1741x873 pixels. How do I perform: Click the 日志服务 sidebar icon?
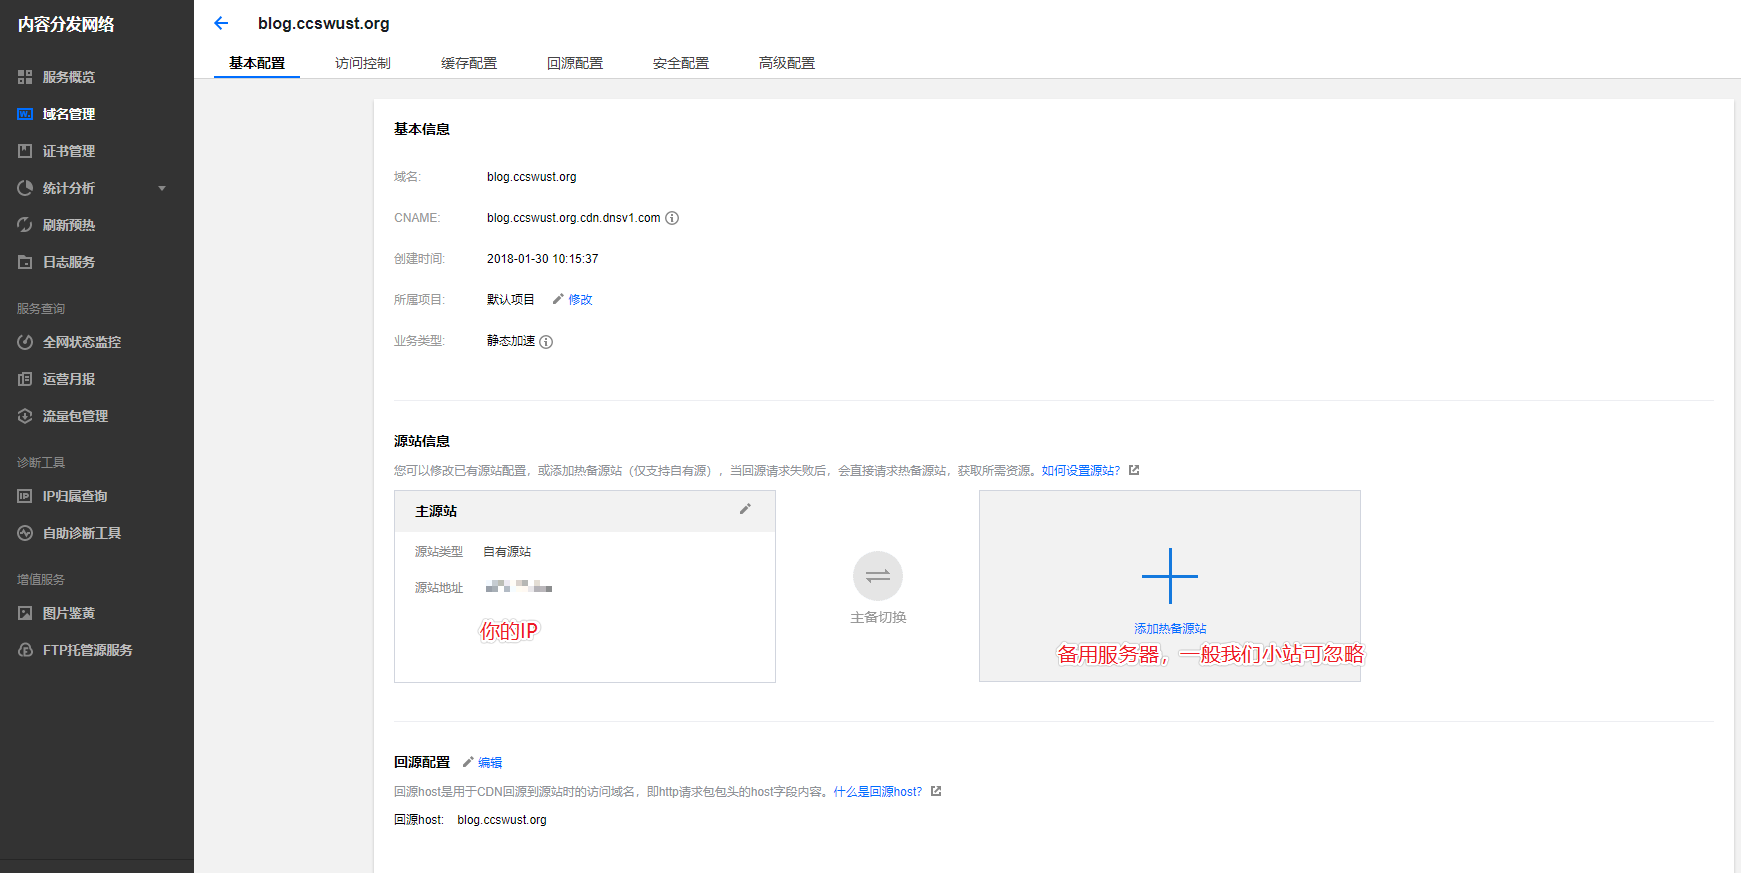click(x=25, y=262)
